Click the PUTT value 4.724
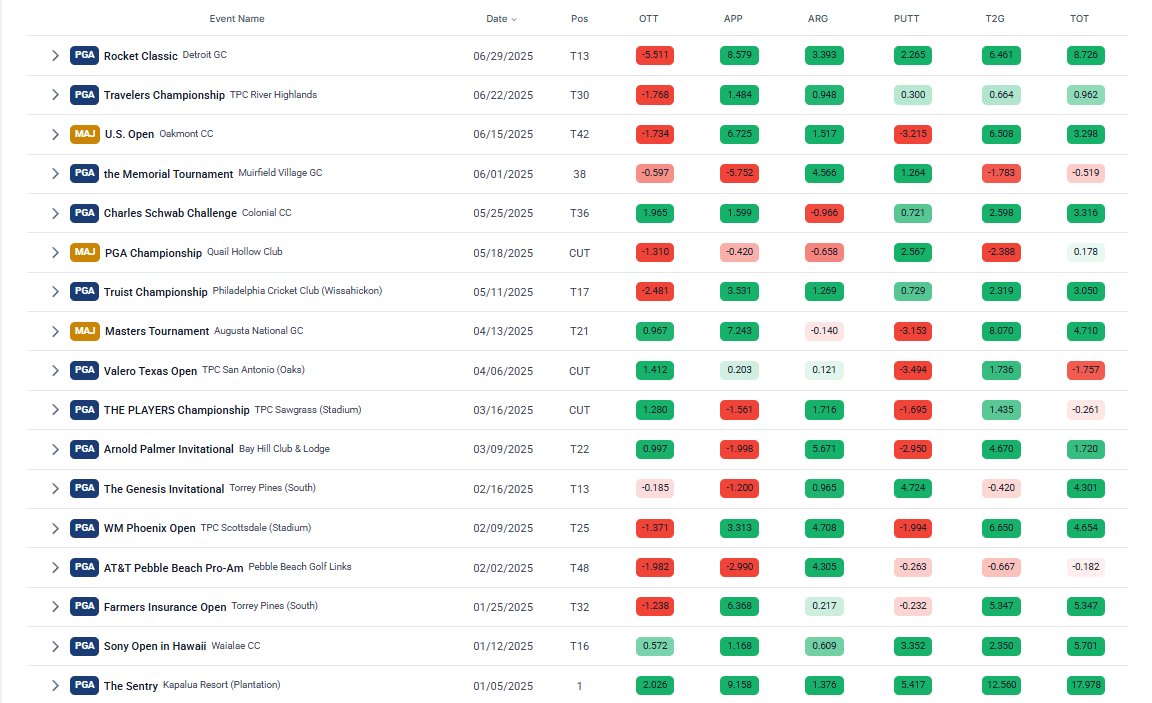Screen dimensions: 1152x703 pyautogui.click(x=913, y=488)
